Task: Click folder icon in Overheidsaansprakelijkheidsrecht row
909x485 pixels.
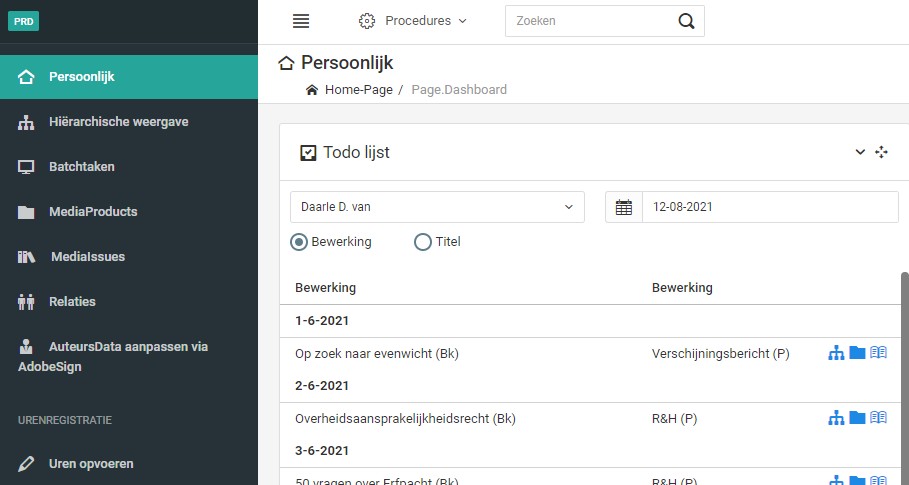Action: pyautogui.click(x=857, y=418)
